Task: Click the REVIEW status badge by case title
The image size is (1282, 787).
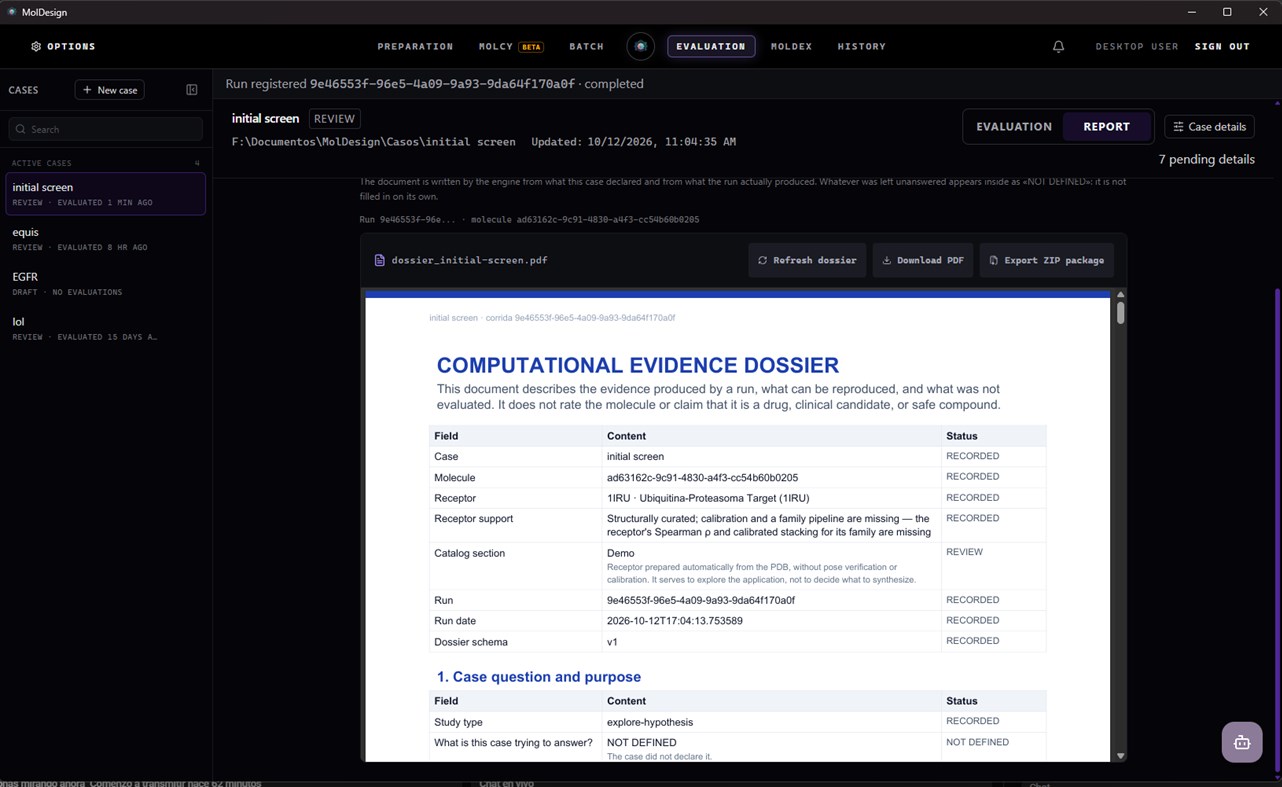Action: click(334, 118)
